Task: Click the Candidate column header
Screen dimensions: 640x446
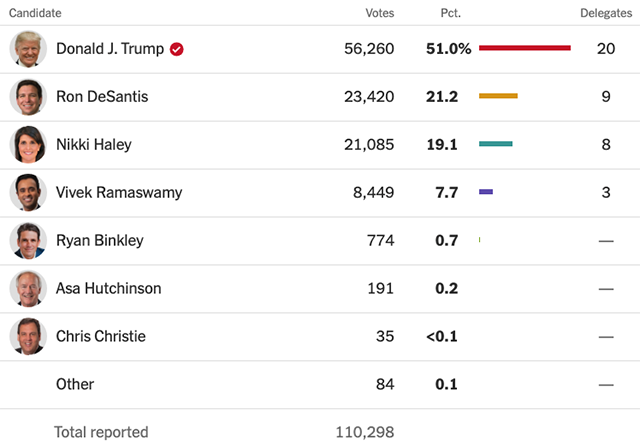Action: (35, 13)
